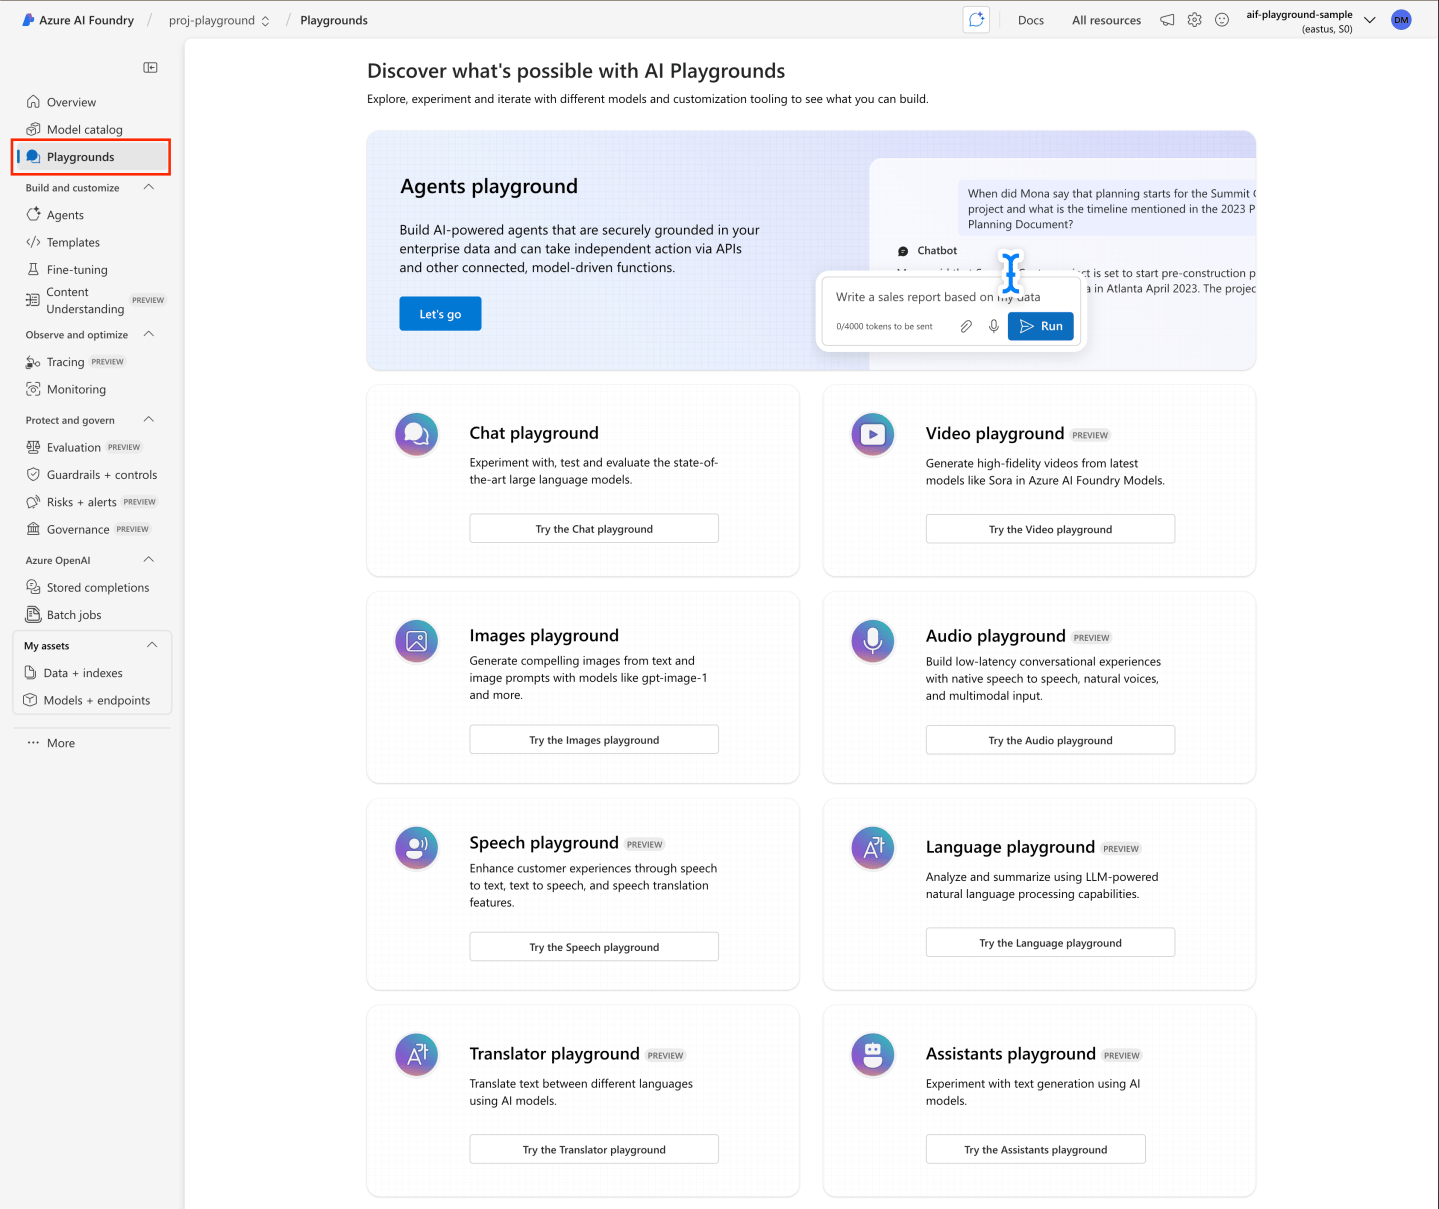Click the Speech playground card icon
This screenshot has width=1439, height=1209.
[x=417, y=848]
